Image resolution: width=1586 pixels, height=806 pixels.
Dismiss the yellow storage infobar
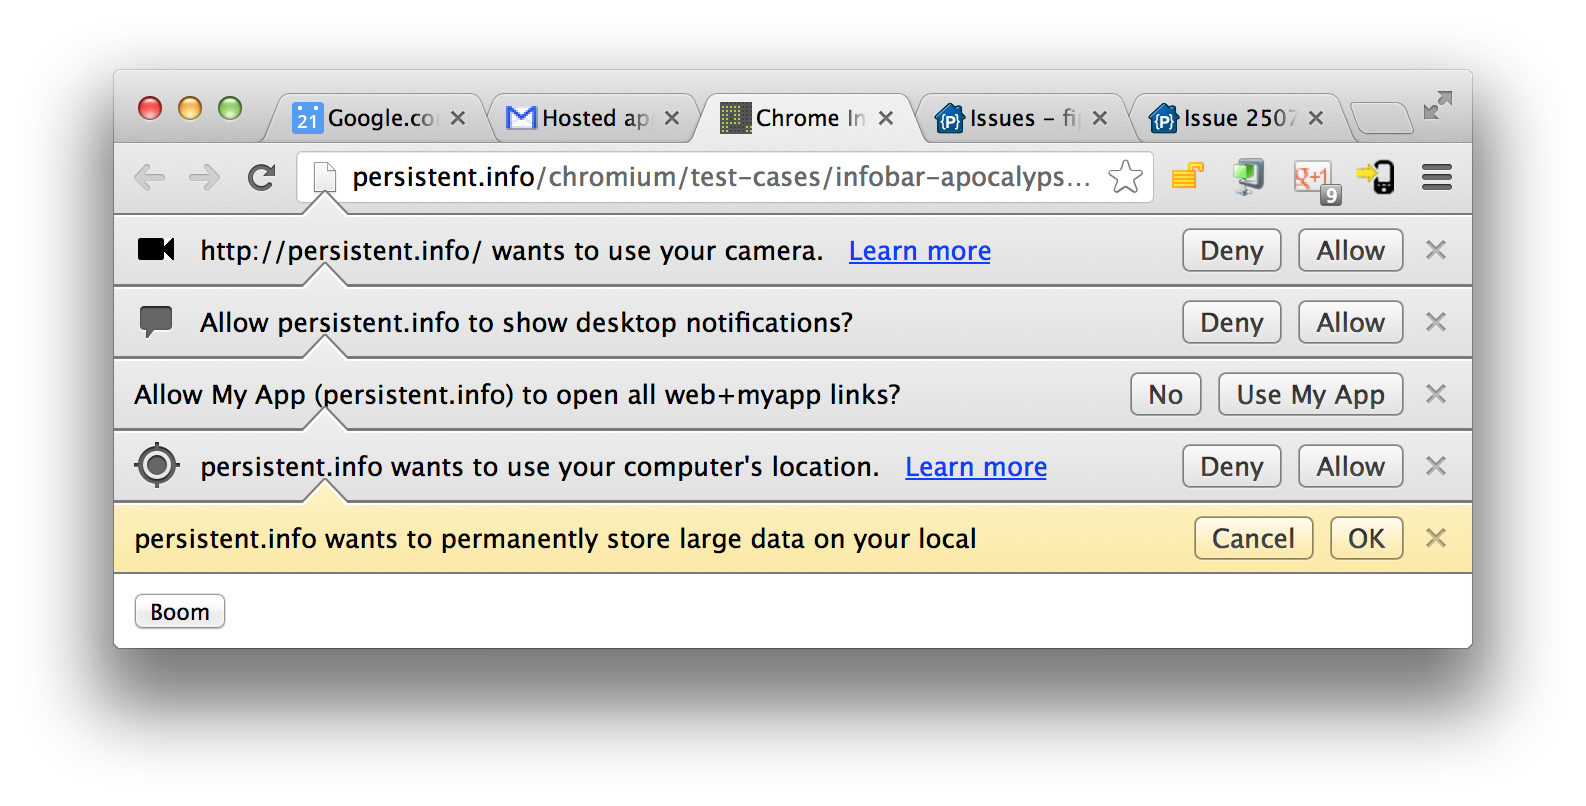[1436, 538]
